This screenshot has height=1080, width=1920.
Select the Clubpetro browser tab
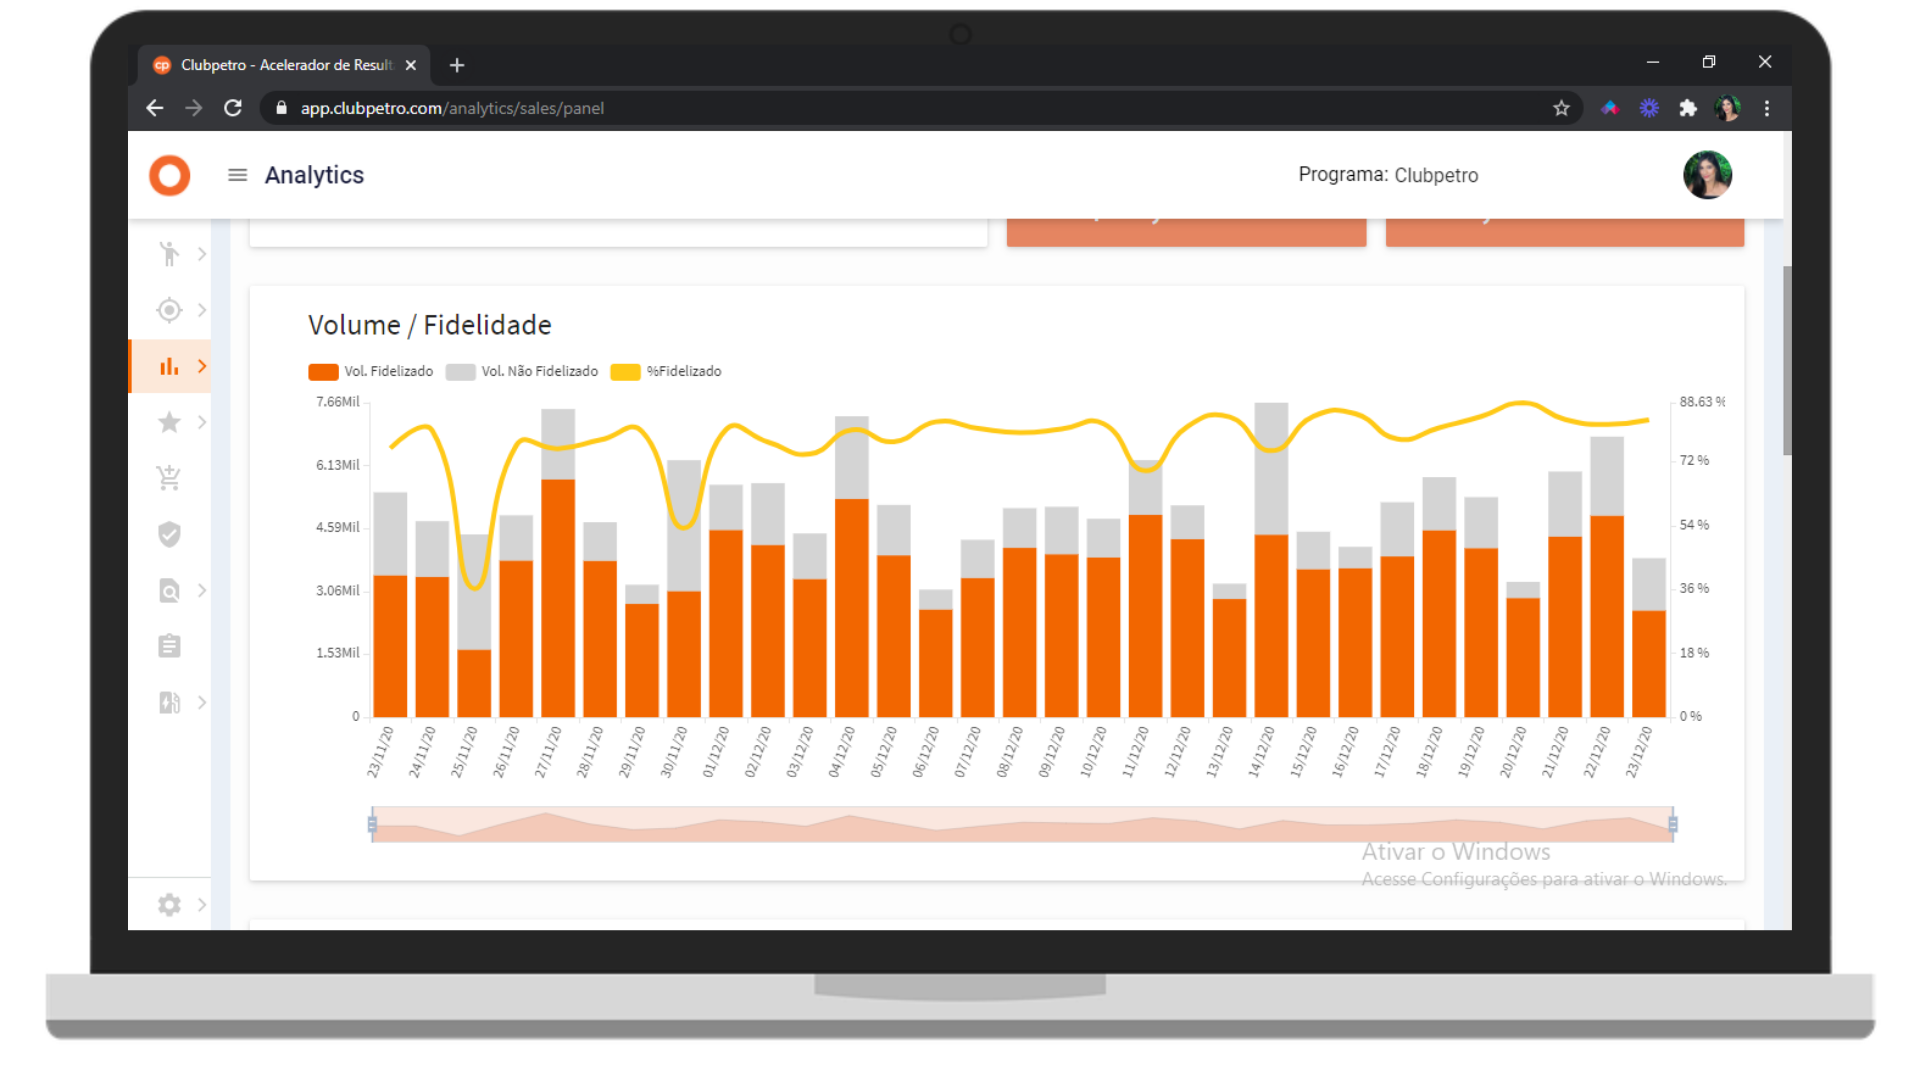tap(285, 65)
